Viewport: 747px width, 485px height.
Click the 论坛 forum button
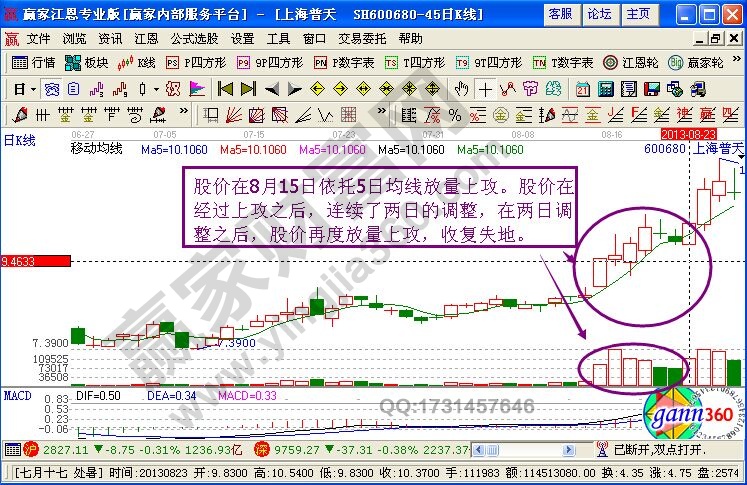pos(599,14)
